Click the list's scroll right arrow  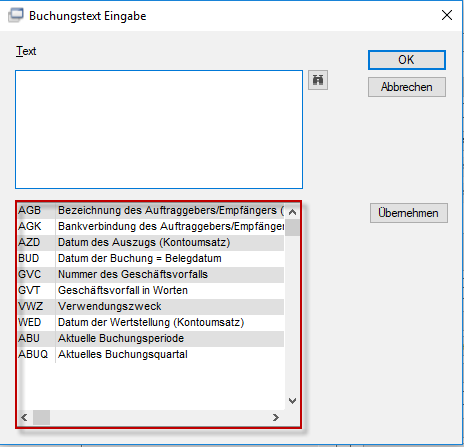pos(276,417)
